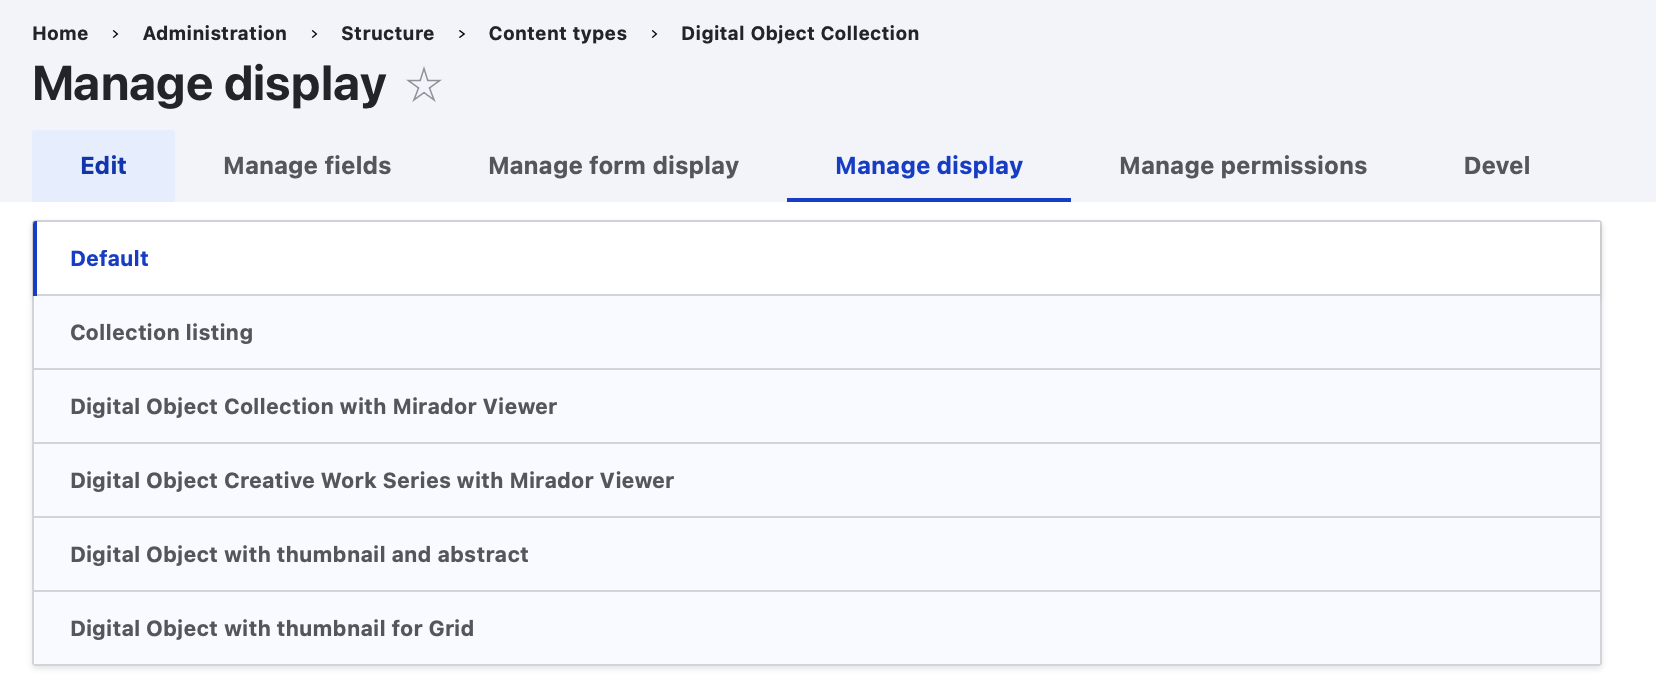Viewport: 1656px width, 700px height.
Task: Open the Manage fields tab
Action: (x=307, y=166)
